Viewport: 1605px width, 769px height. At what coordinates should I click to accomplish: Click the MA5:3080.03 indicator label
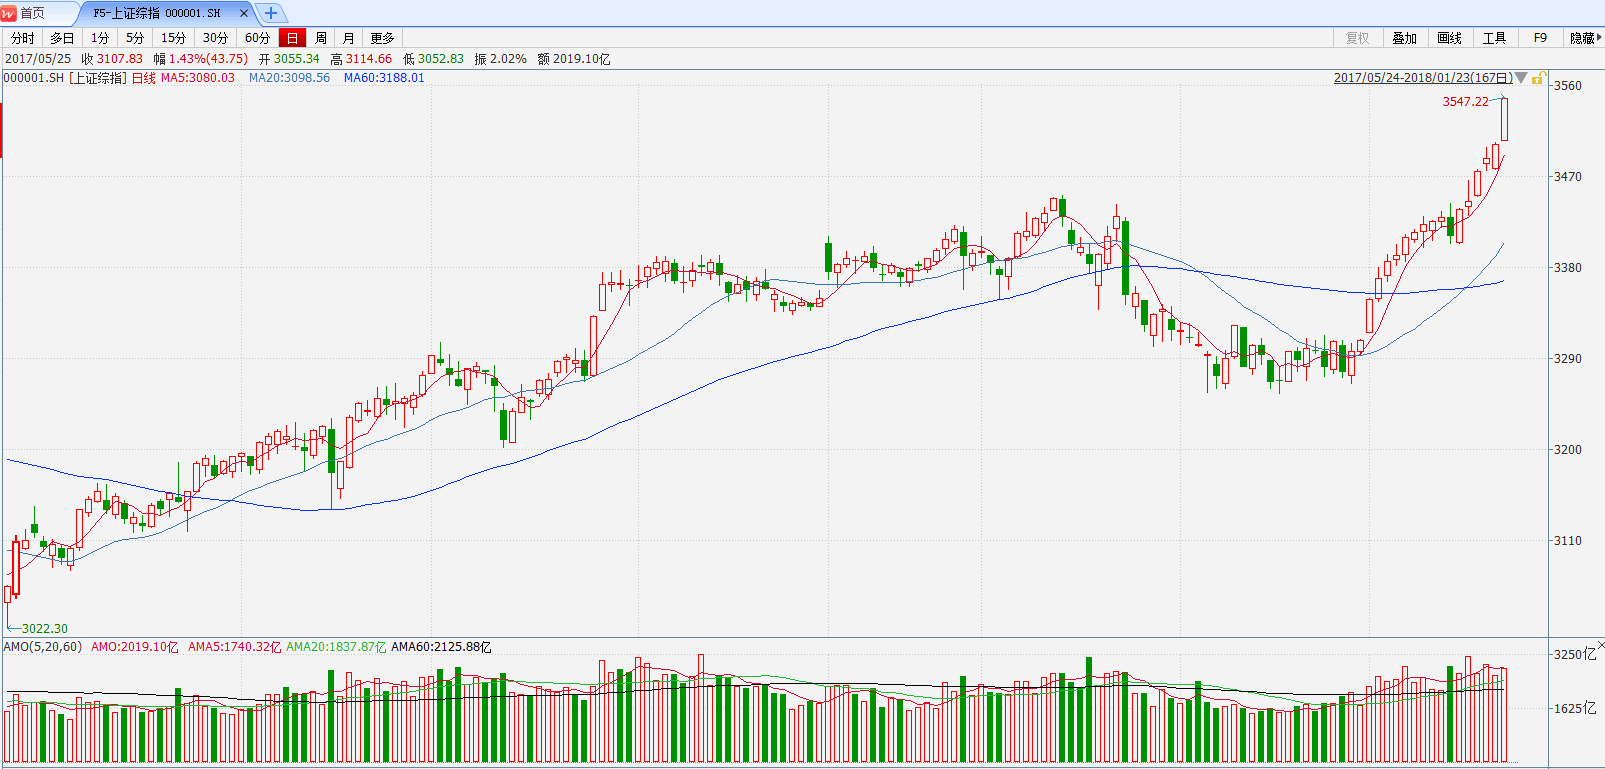point(198,78)
